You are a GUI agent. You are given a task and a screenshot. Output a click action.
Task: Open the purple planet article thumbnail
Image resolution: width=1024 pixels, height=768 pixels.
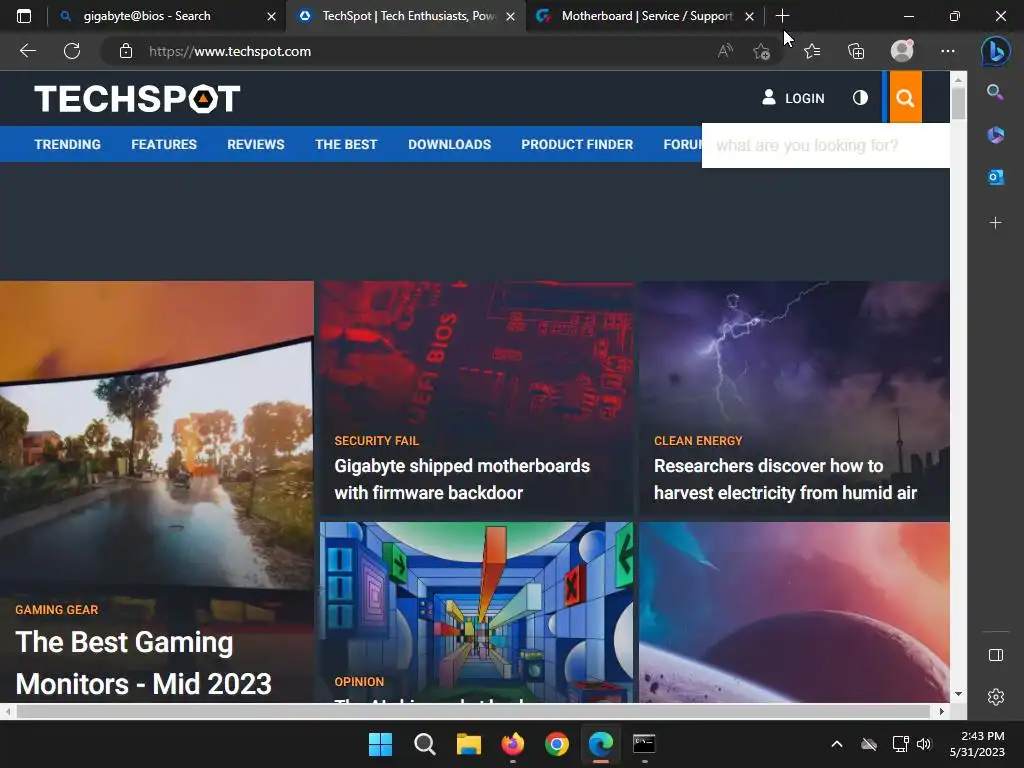click(794, 612)
